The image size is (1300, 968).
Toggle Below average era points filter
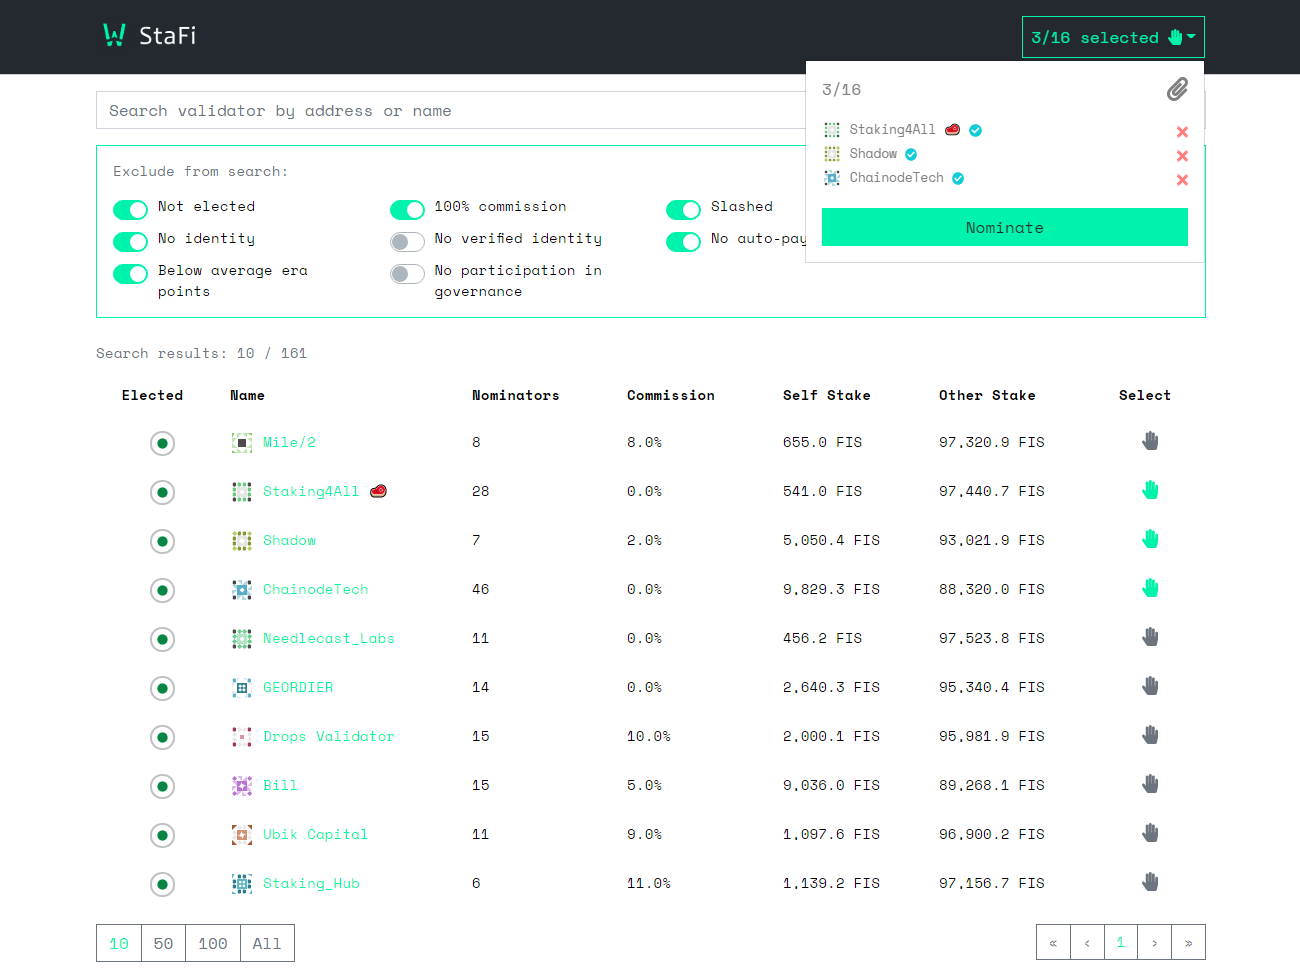pos(130,273)
